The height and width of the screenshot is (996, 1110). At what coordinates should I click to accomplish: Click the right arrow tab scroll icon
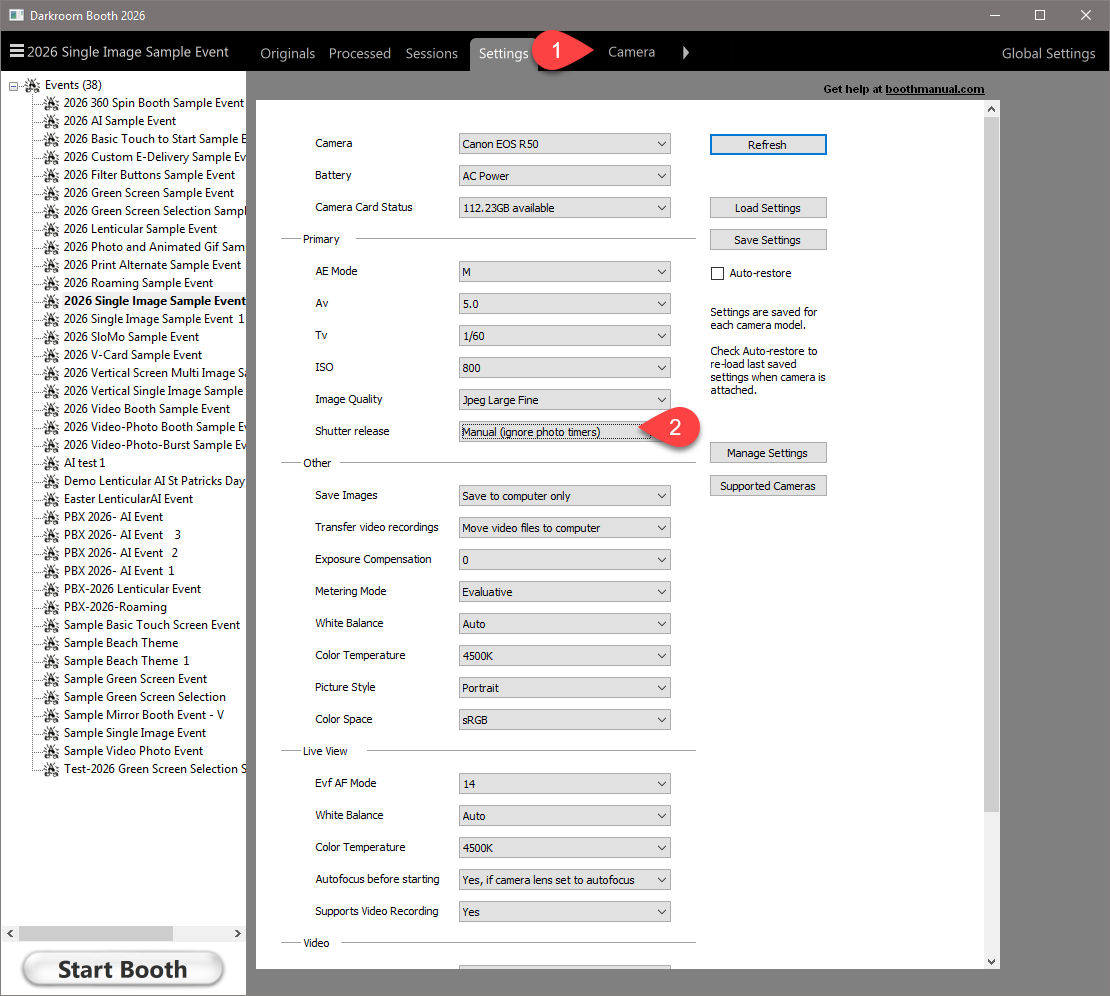[686, 52]
